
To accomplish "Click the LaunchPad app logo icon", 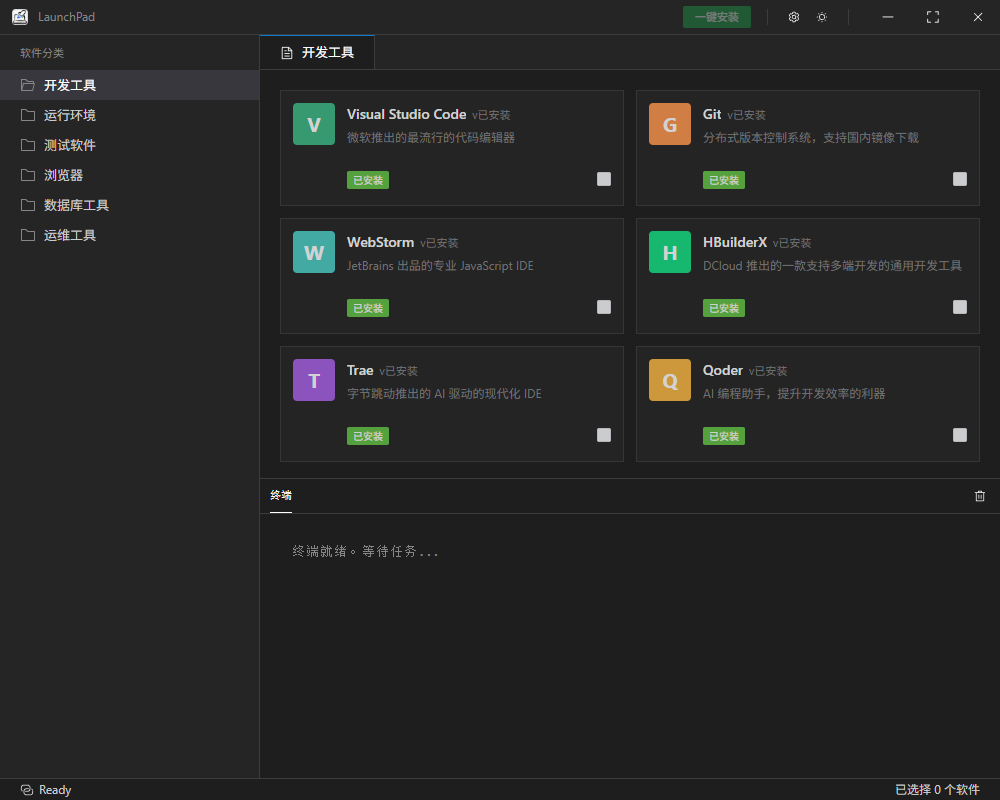I will [x=20, y=17].
